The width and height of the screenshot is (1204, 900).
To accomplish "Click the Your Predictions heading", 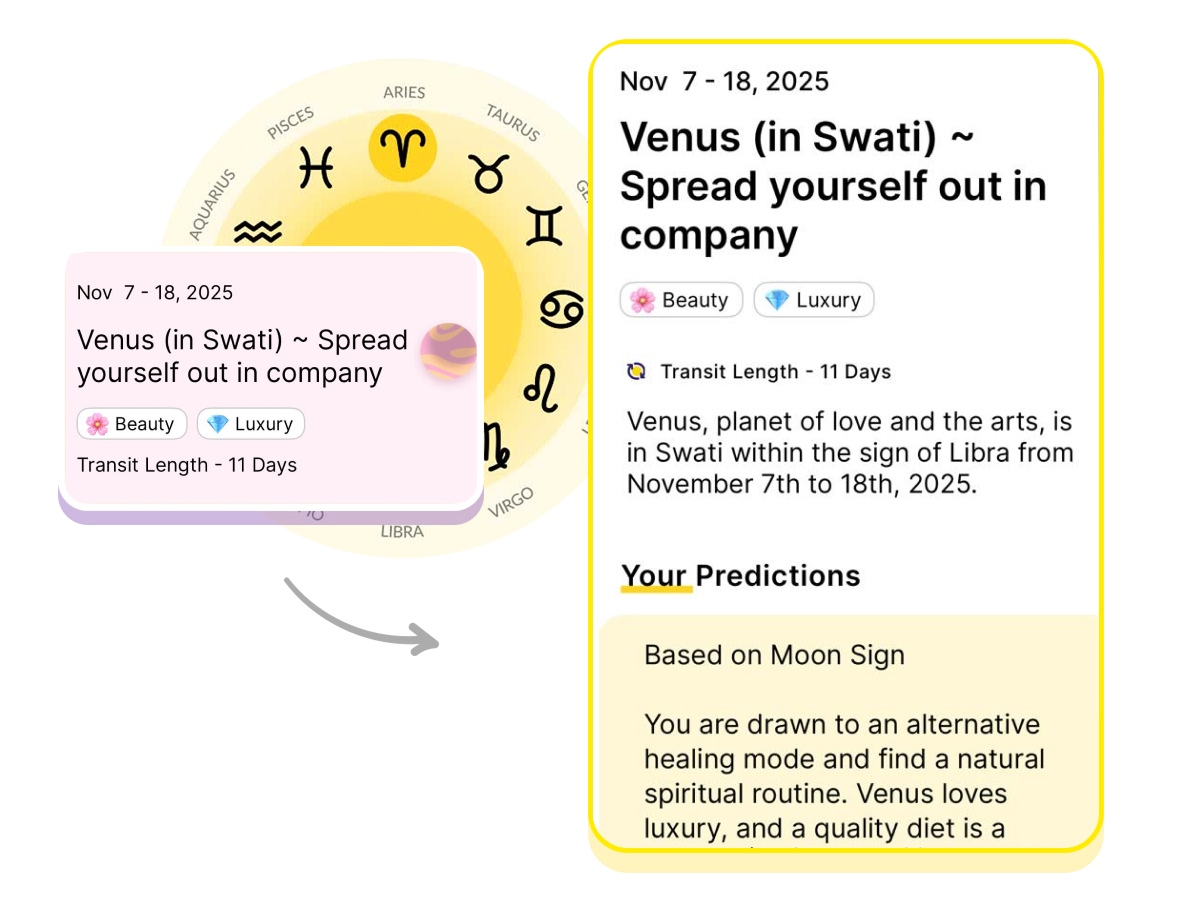I will point(740,576).
